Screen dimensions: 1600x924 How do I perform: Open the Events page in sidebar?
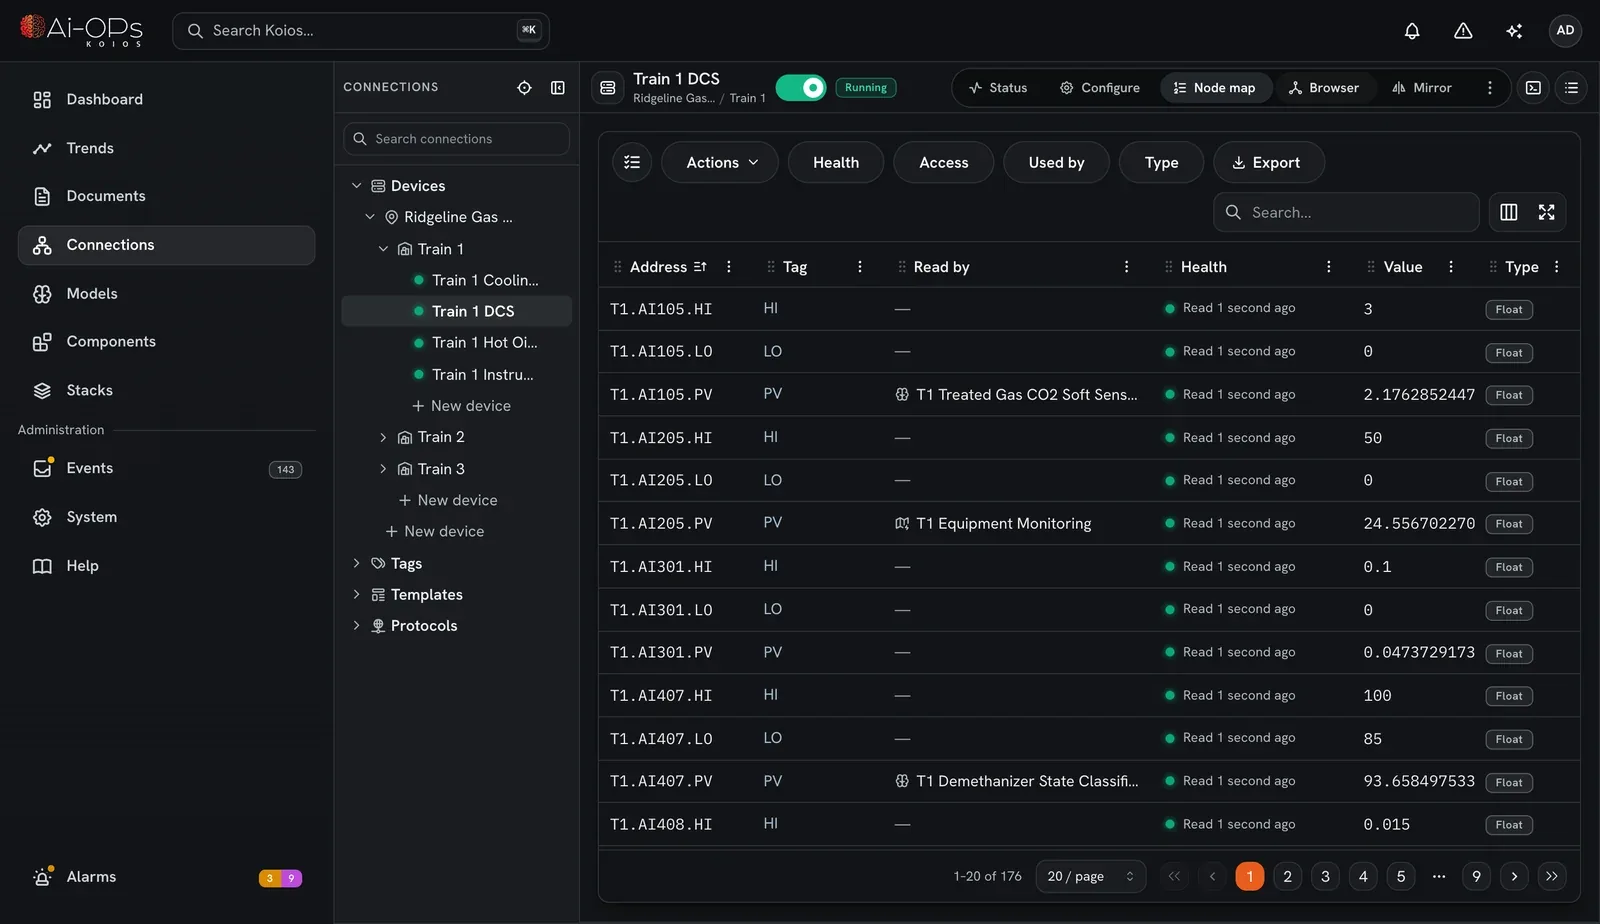[x=166, y=468]
